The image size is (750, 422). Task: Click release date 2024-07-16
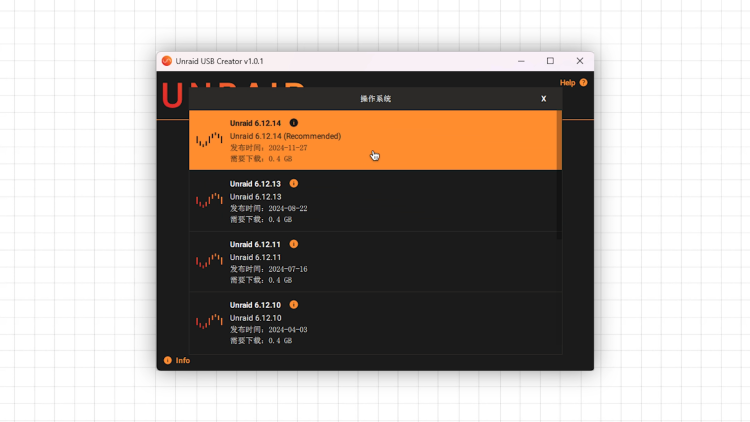tap(288, 269)
